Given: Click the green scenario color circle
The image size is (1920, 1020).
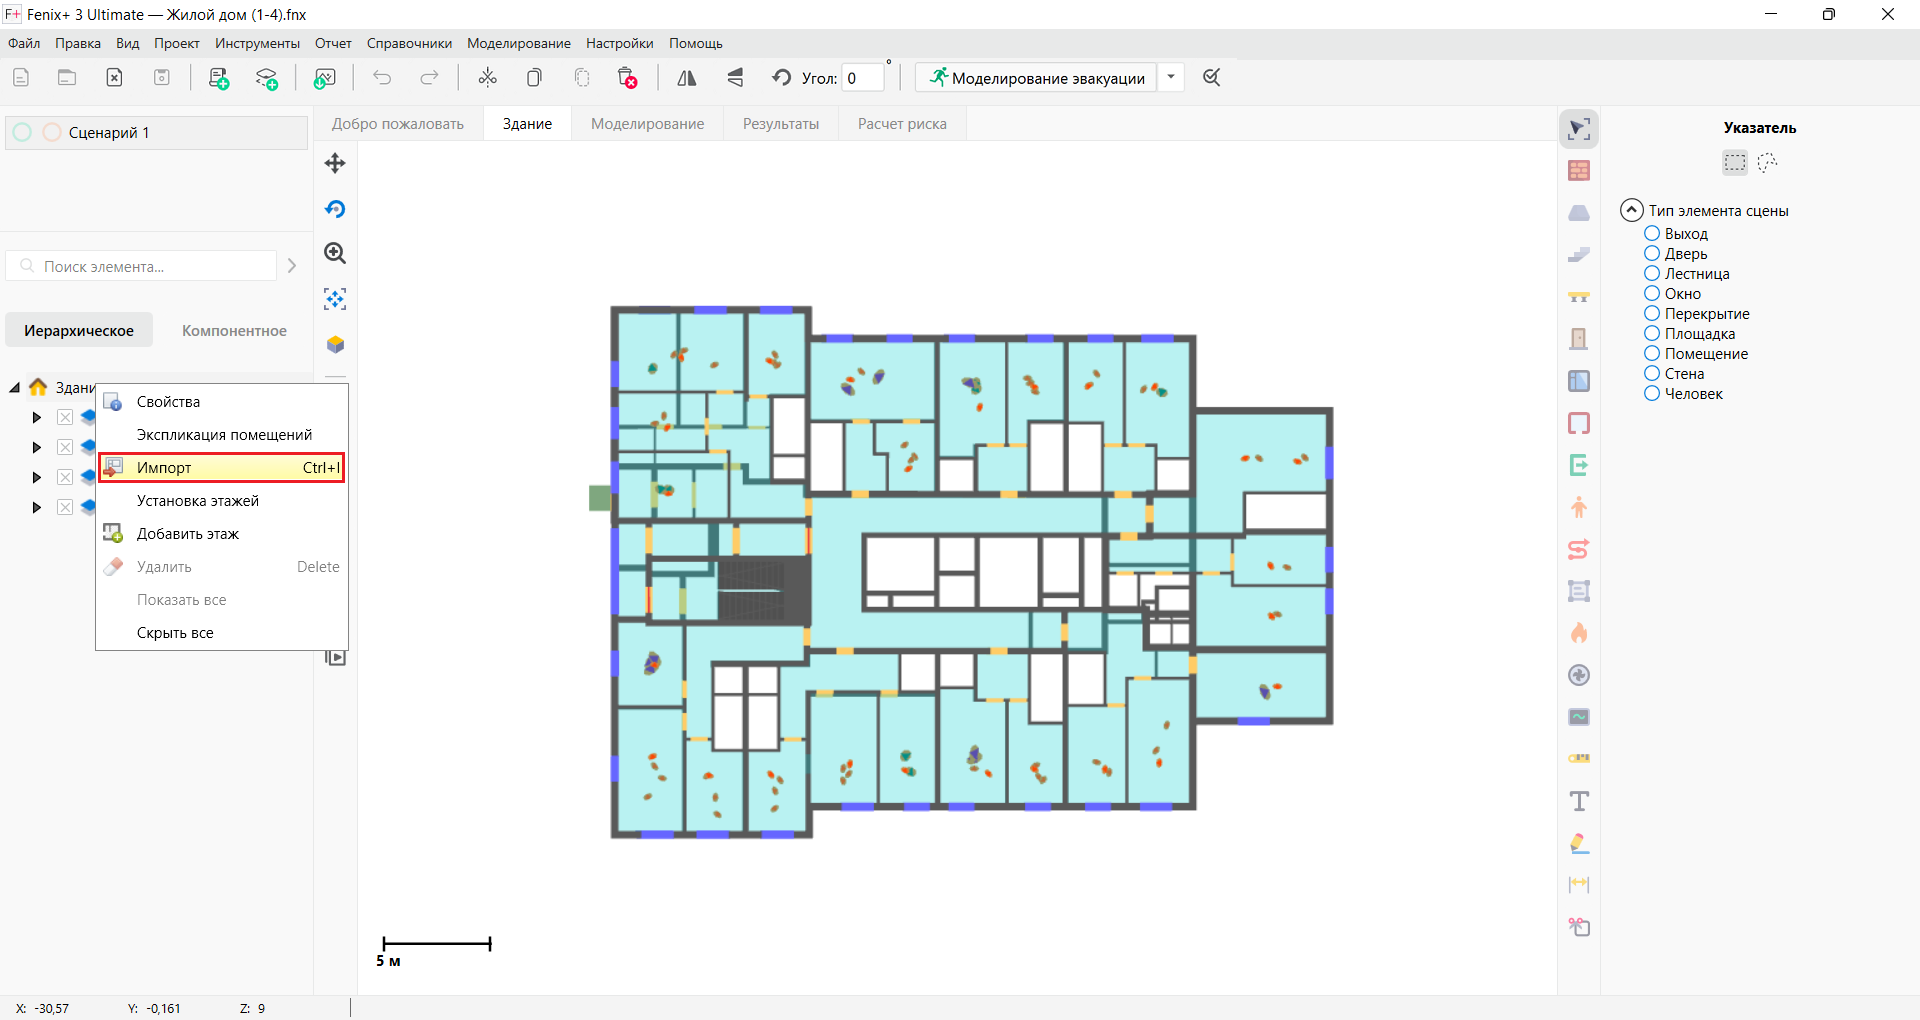Looking at the screenshot, I should click(21, 132).
